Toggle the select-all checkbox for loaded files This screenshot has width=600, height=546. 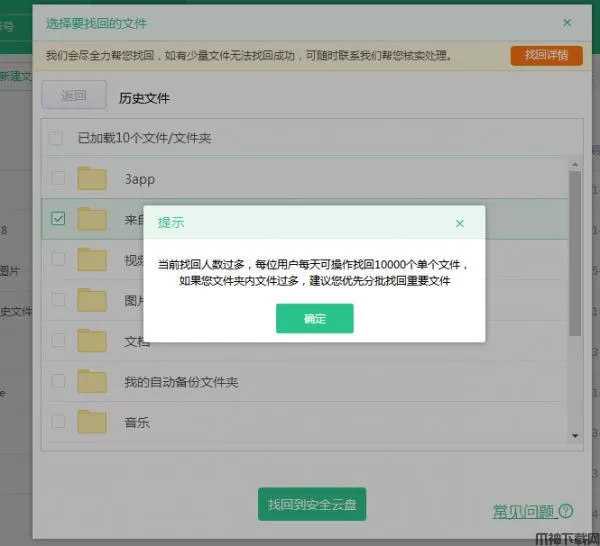[58, 137]
